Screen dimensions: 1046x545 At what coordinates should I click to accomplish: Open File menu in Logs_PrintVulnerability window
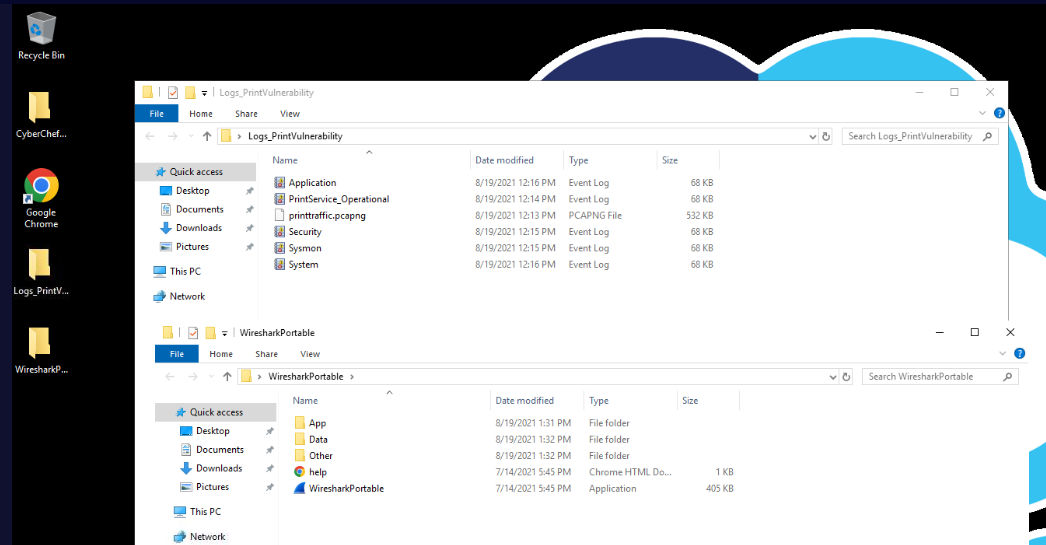coord(157,113)
